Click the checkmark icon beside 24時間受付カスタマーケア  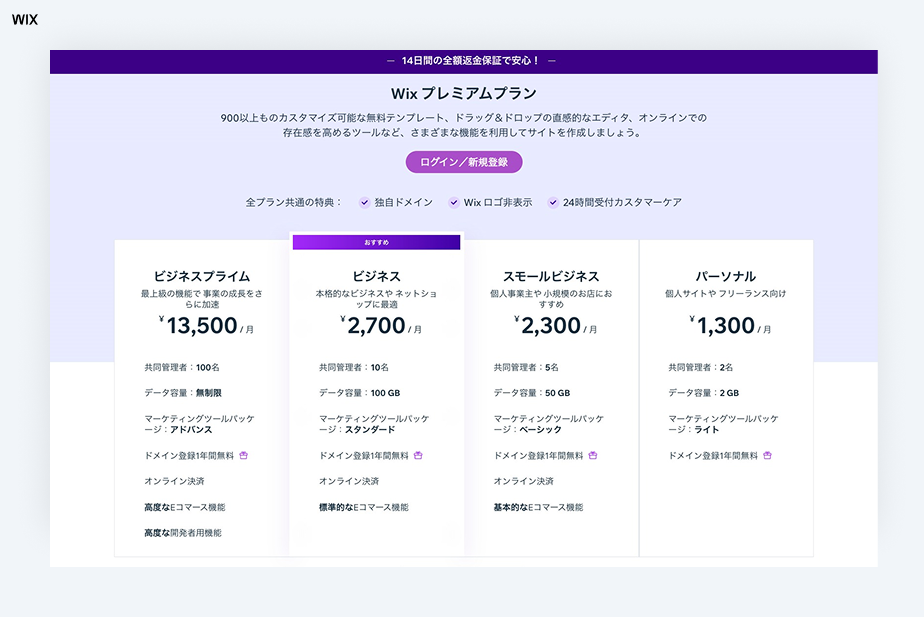[553, 203]
